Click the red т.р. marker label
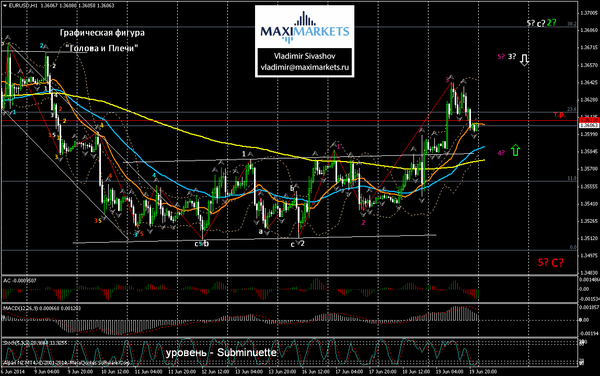This screenshot has width=600, height=376. coord(559,114)
